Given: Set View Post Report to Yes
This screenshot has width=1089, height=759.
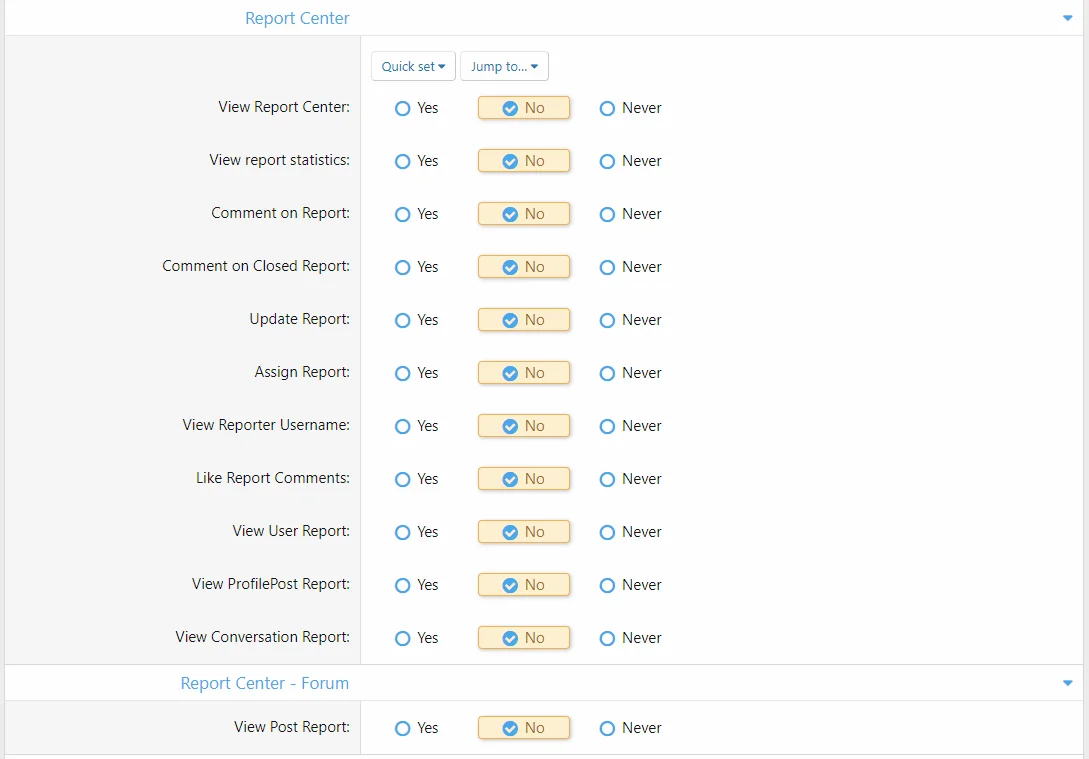Looking at the screenshot, I should [403, 728].
